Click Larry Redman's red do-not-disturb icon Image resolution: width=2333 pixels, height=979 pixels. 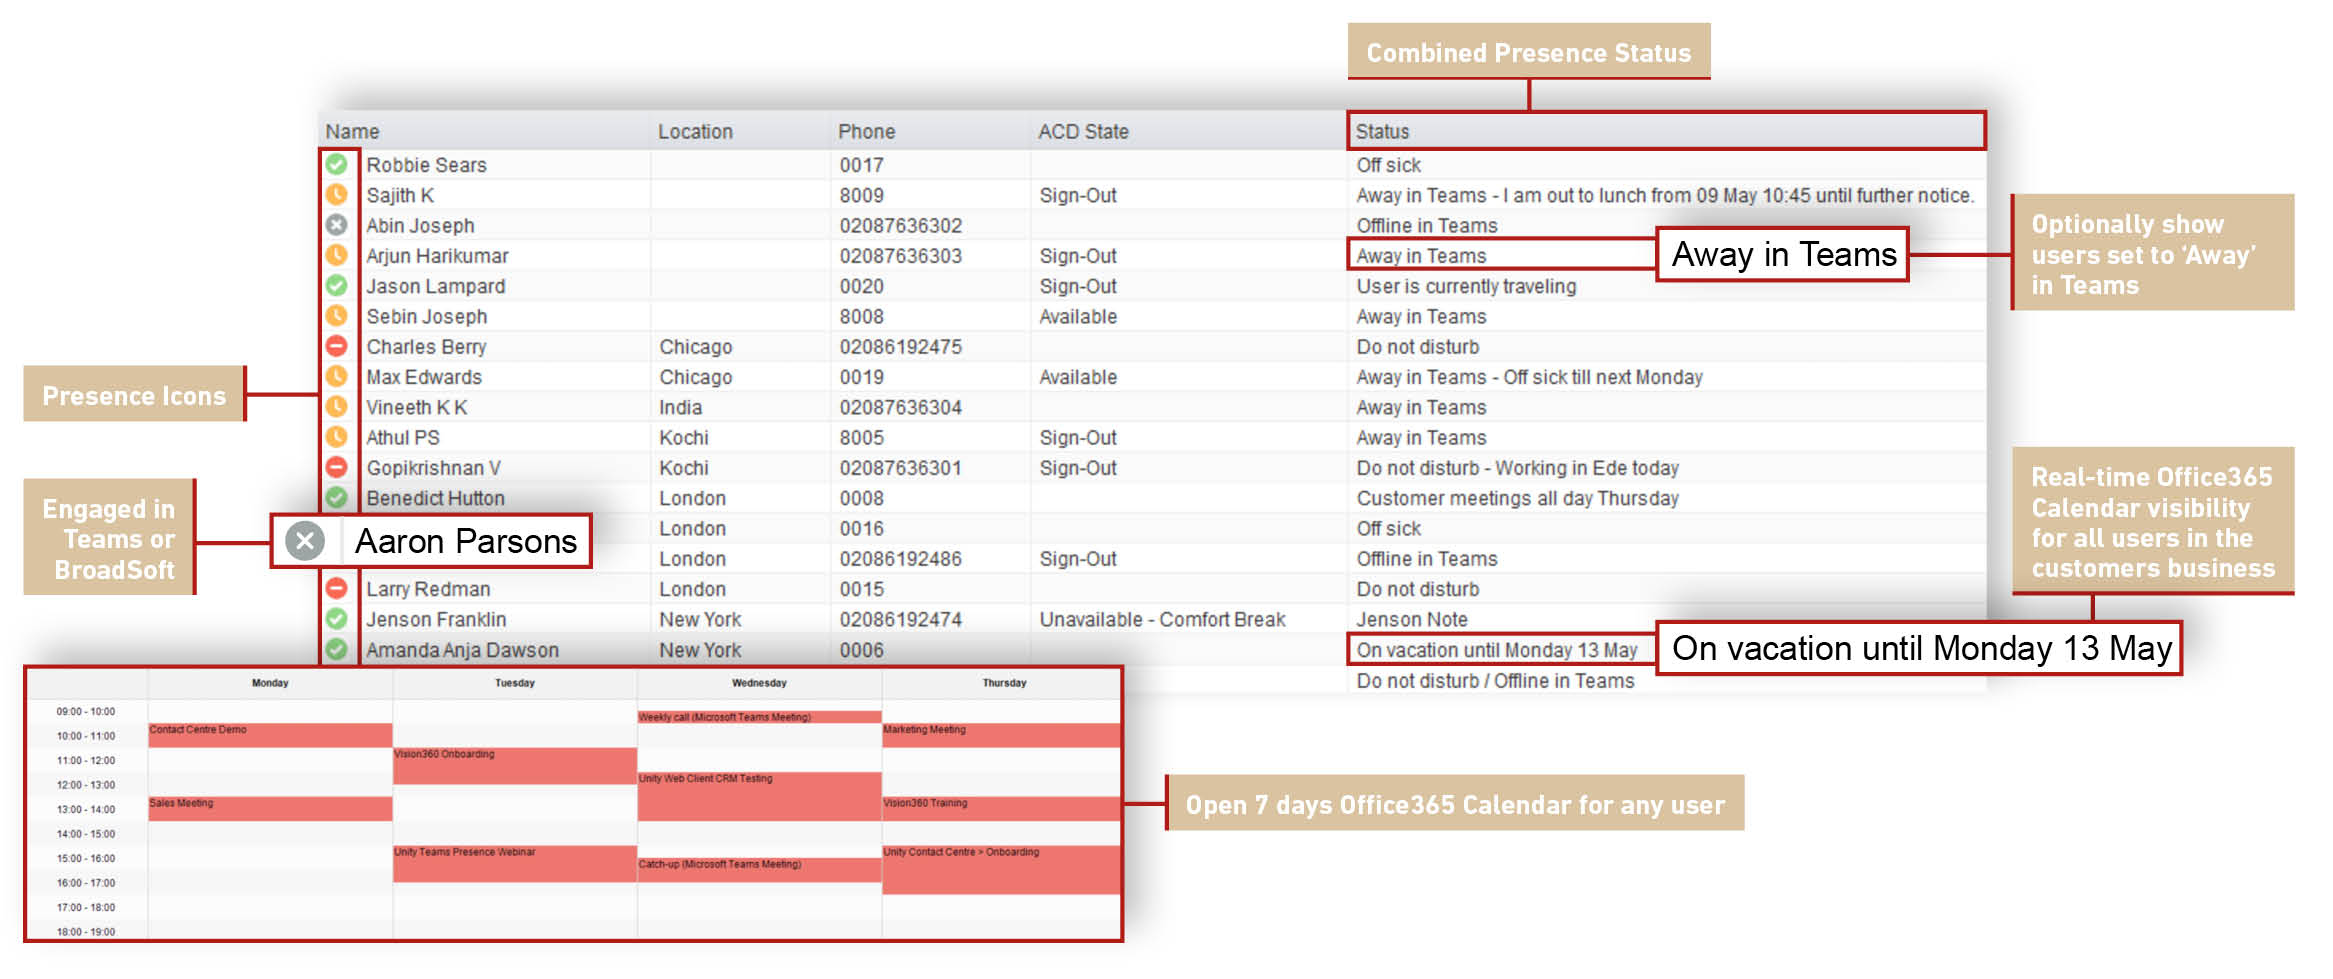tap(337, 588)
